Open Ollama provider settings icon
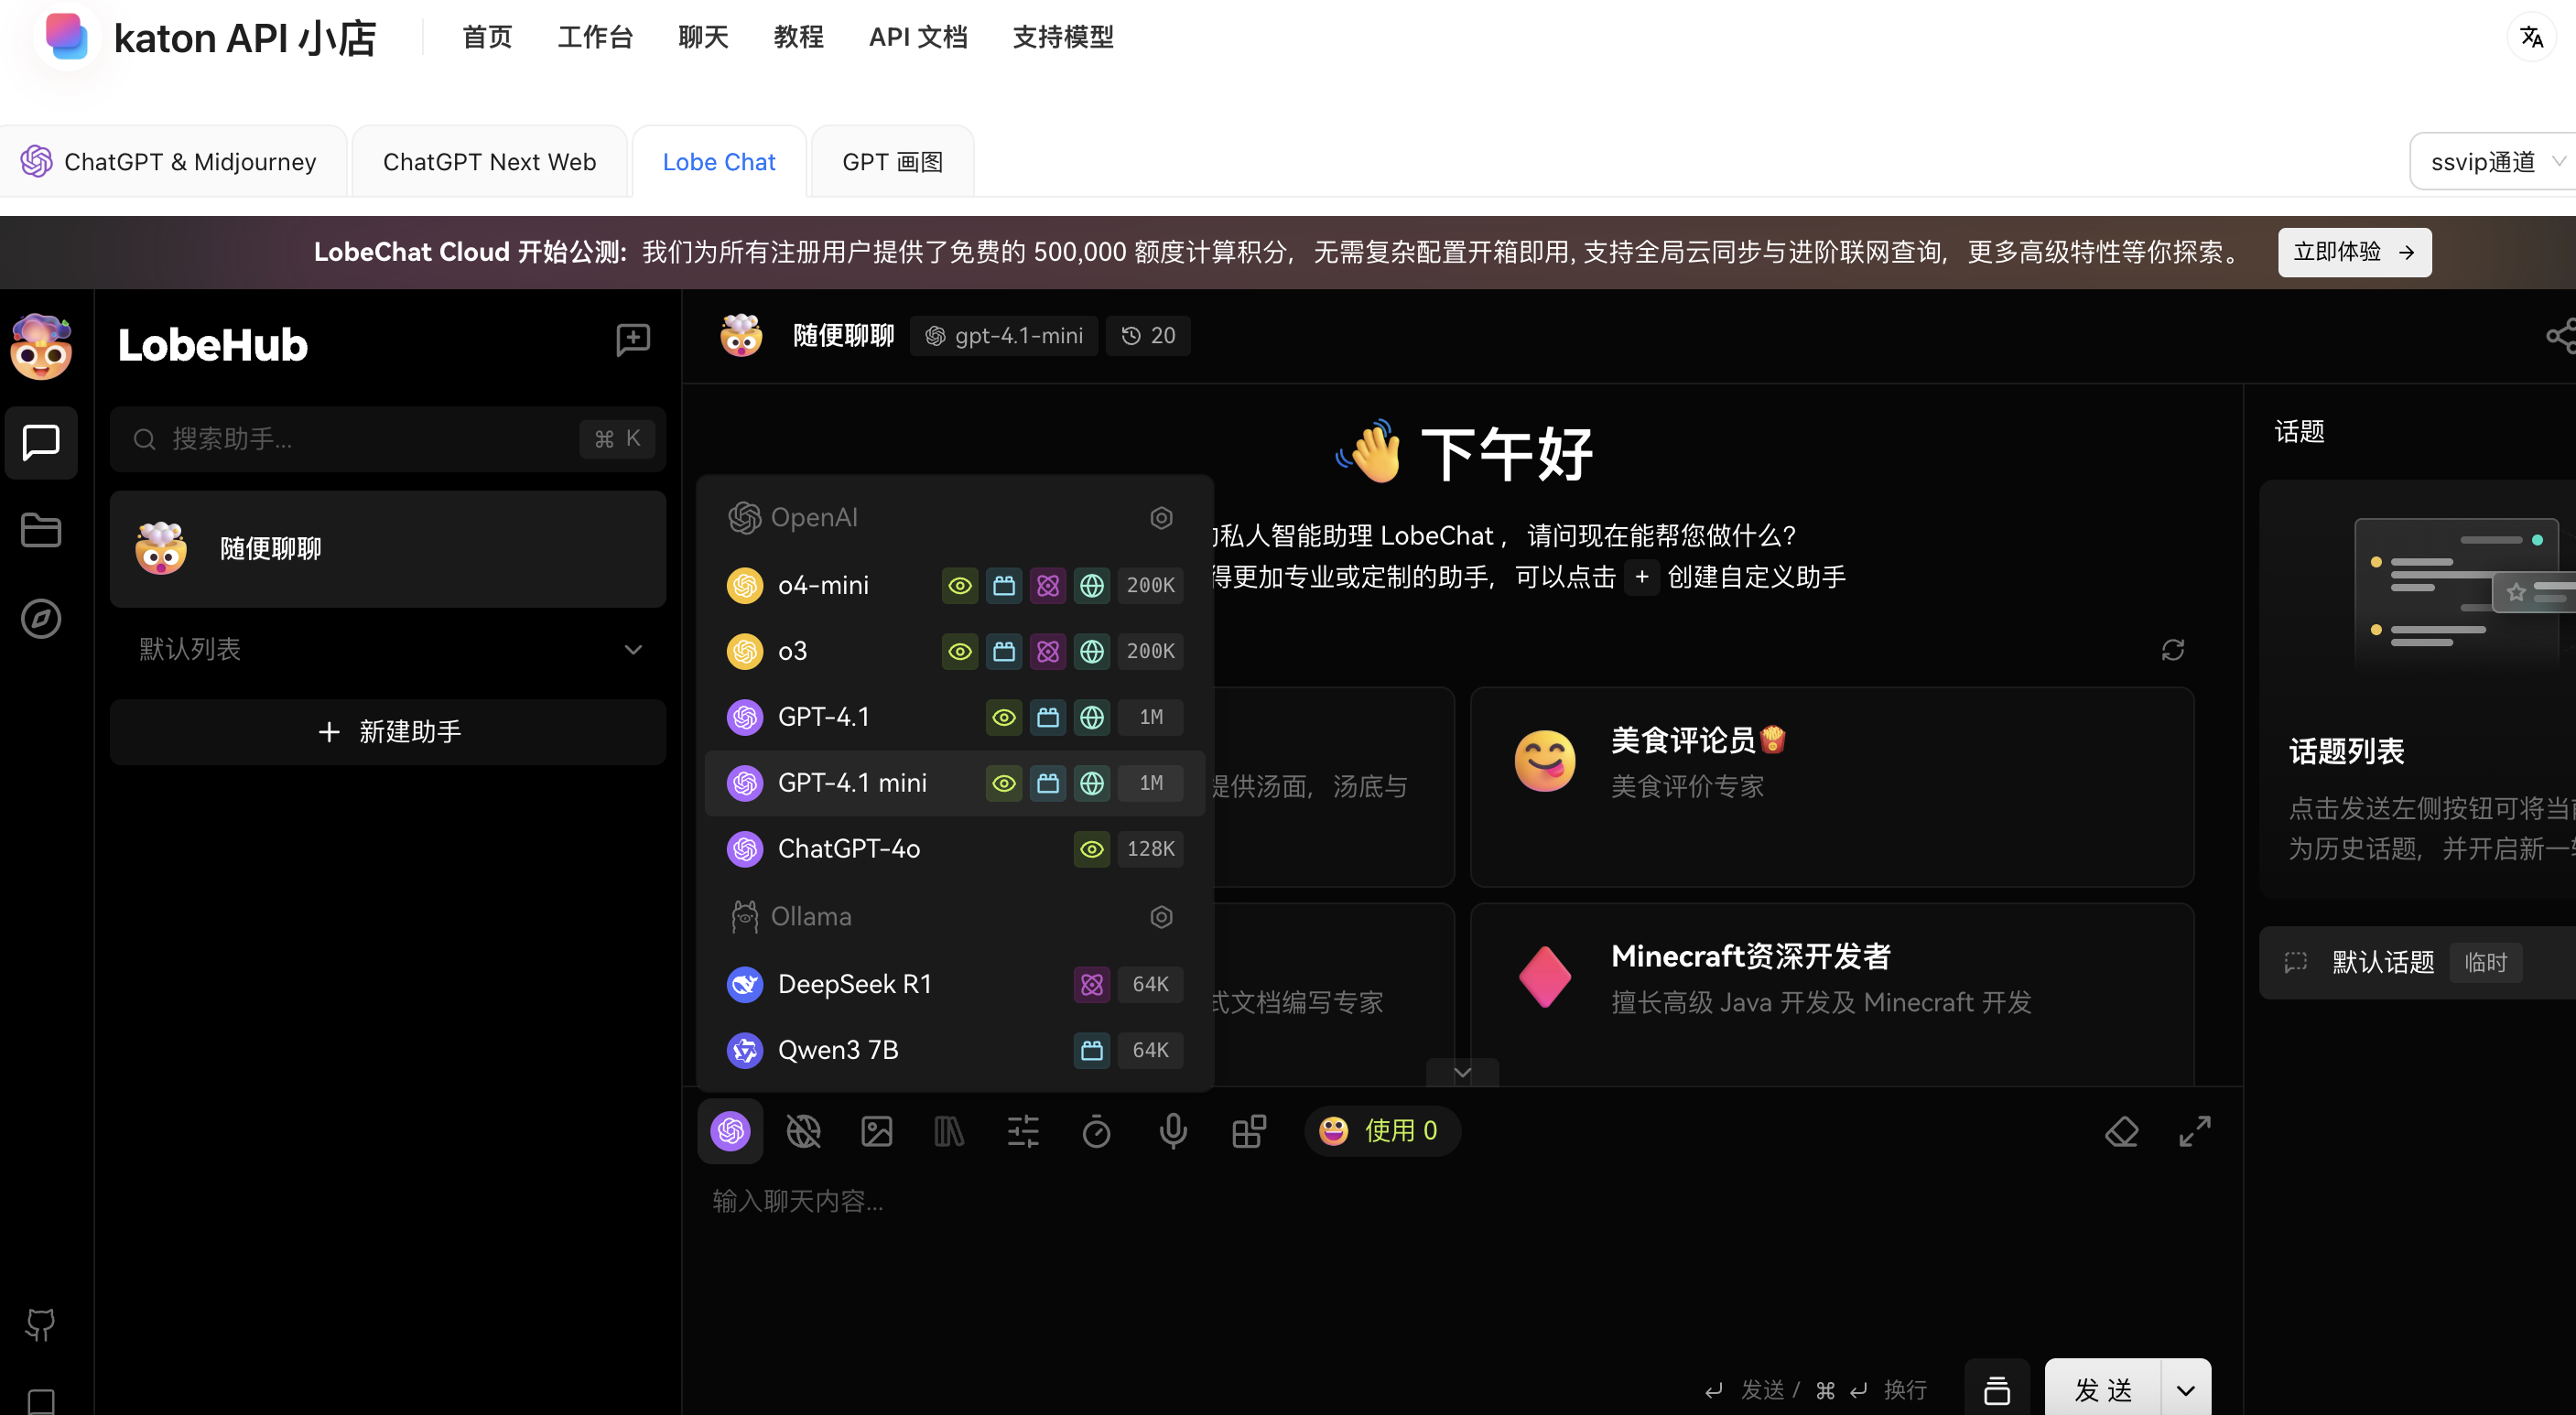 [x=1161, y=916]
